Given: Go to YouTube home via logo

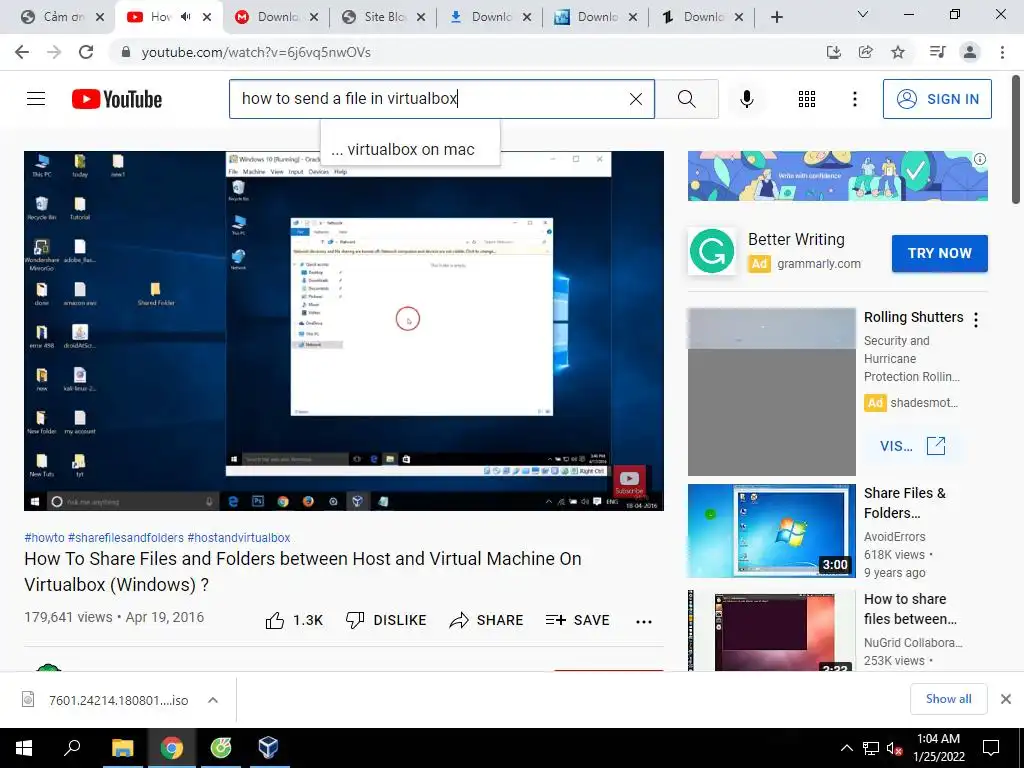Looking at the screenshot, I should click(x=117, y=99).
